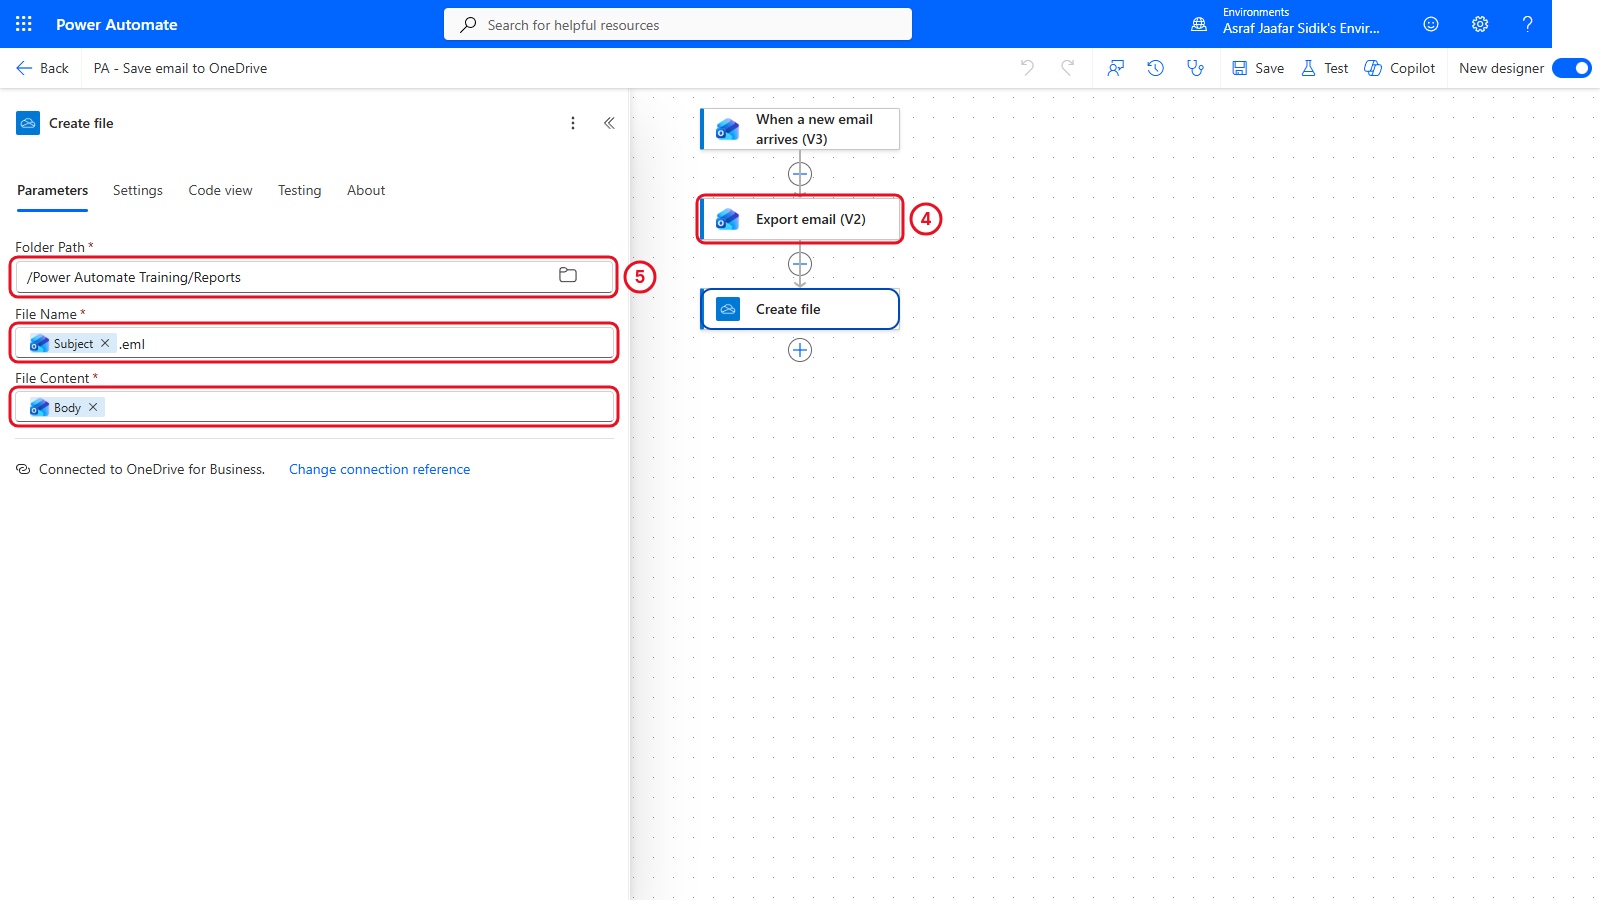Remove the Body token from File Content
Screen dimensions: 1600x900
[93, 407]
